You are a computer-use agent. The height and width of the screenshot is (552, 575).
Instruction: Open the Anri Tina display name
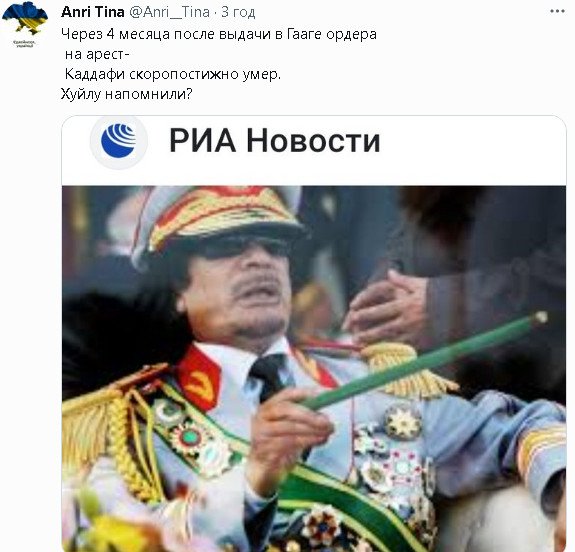tap(93, 12)
